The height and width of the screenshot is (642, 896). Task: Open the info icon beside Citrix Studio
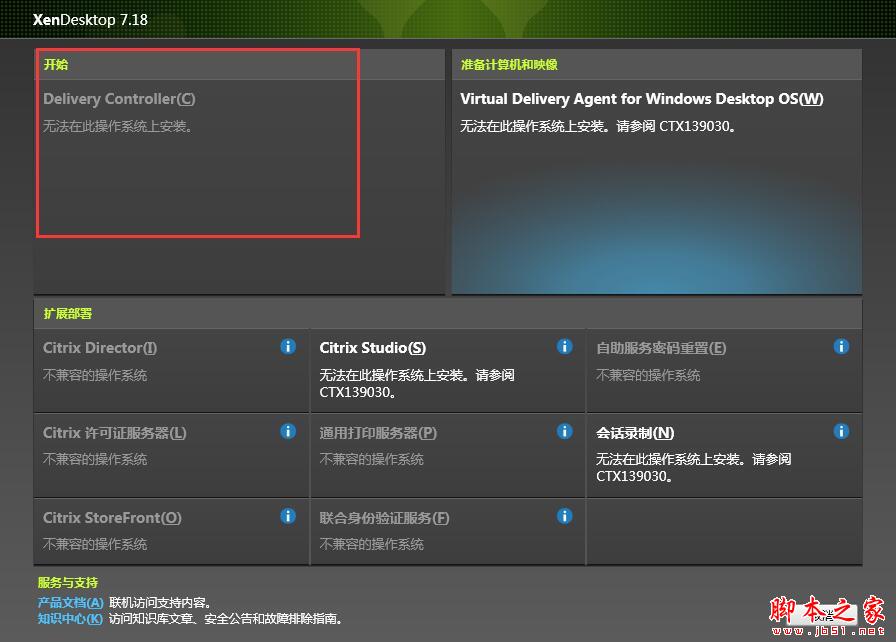coord(565,346)
